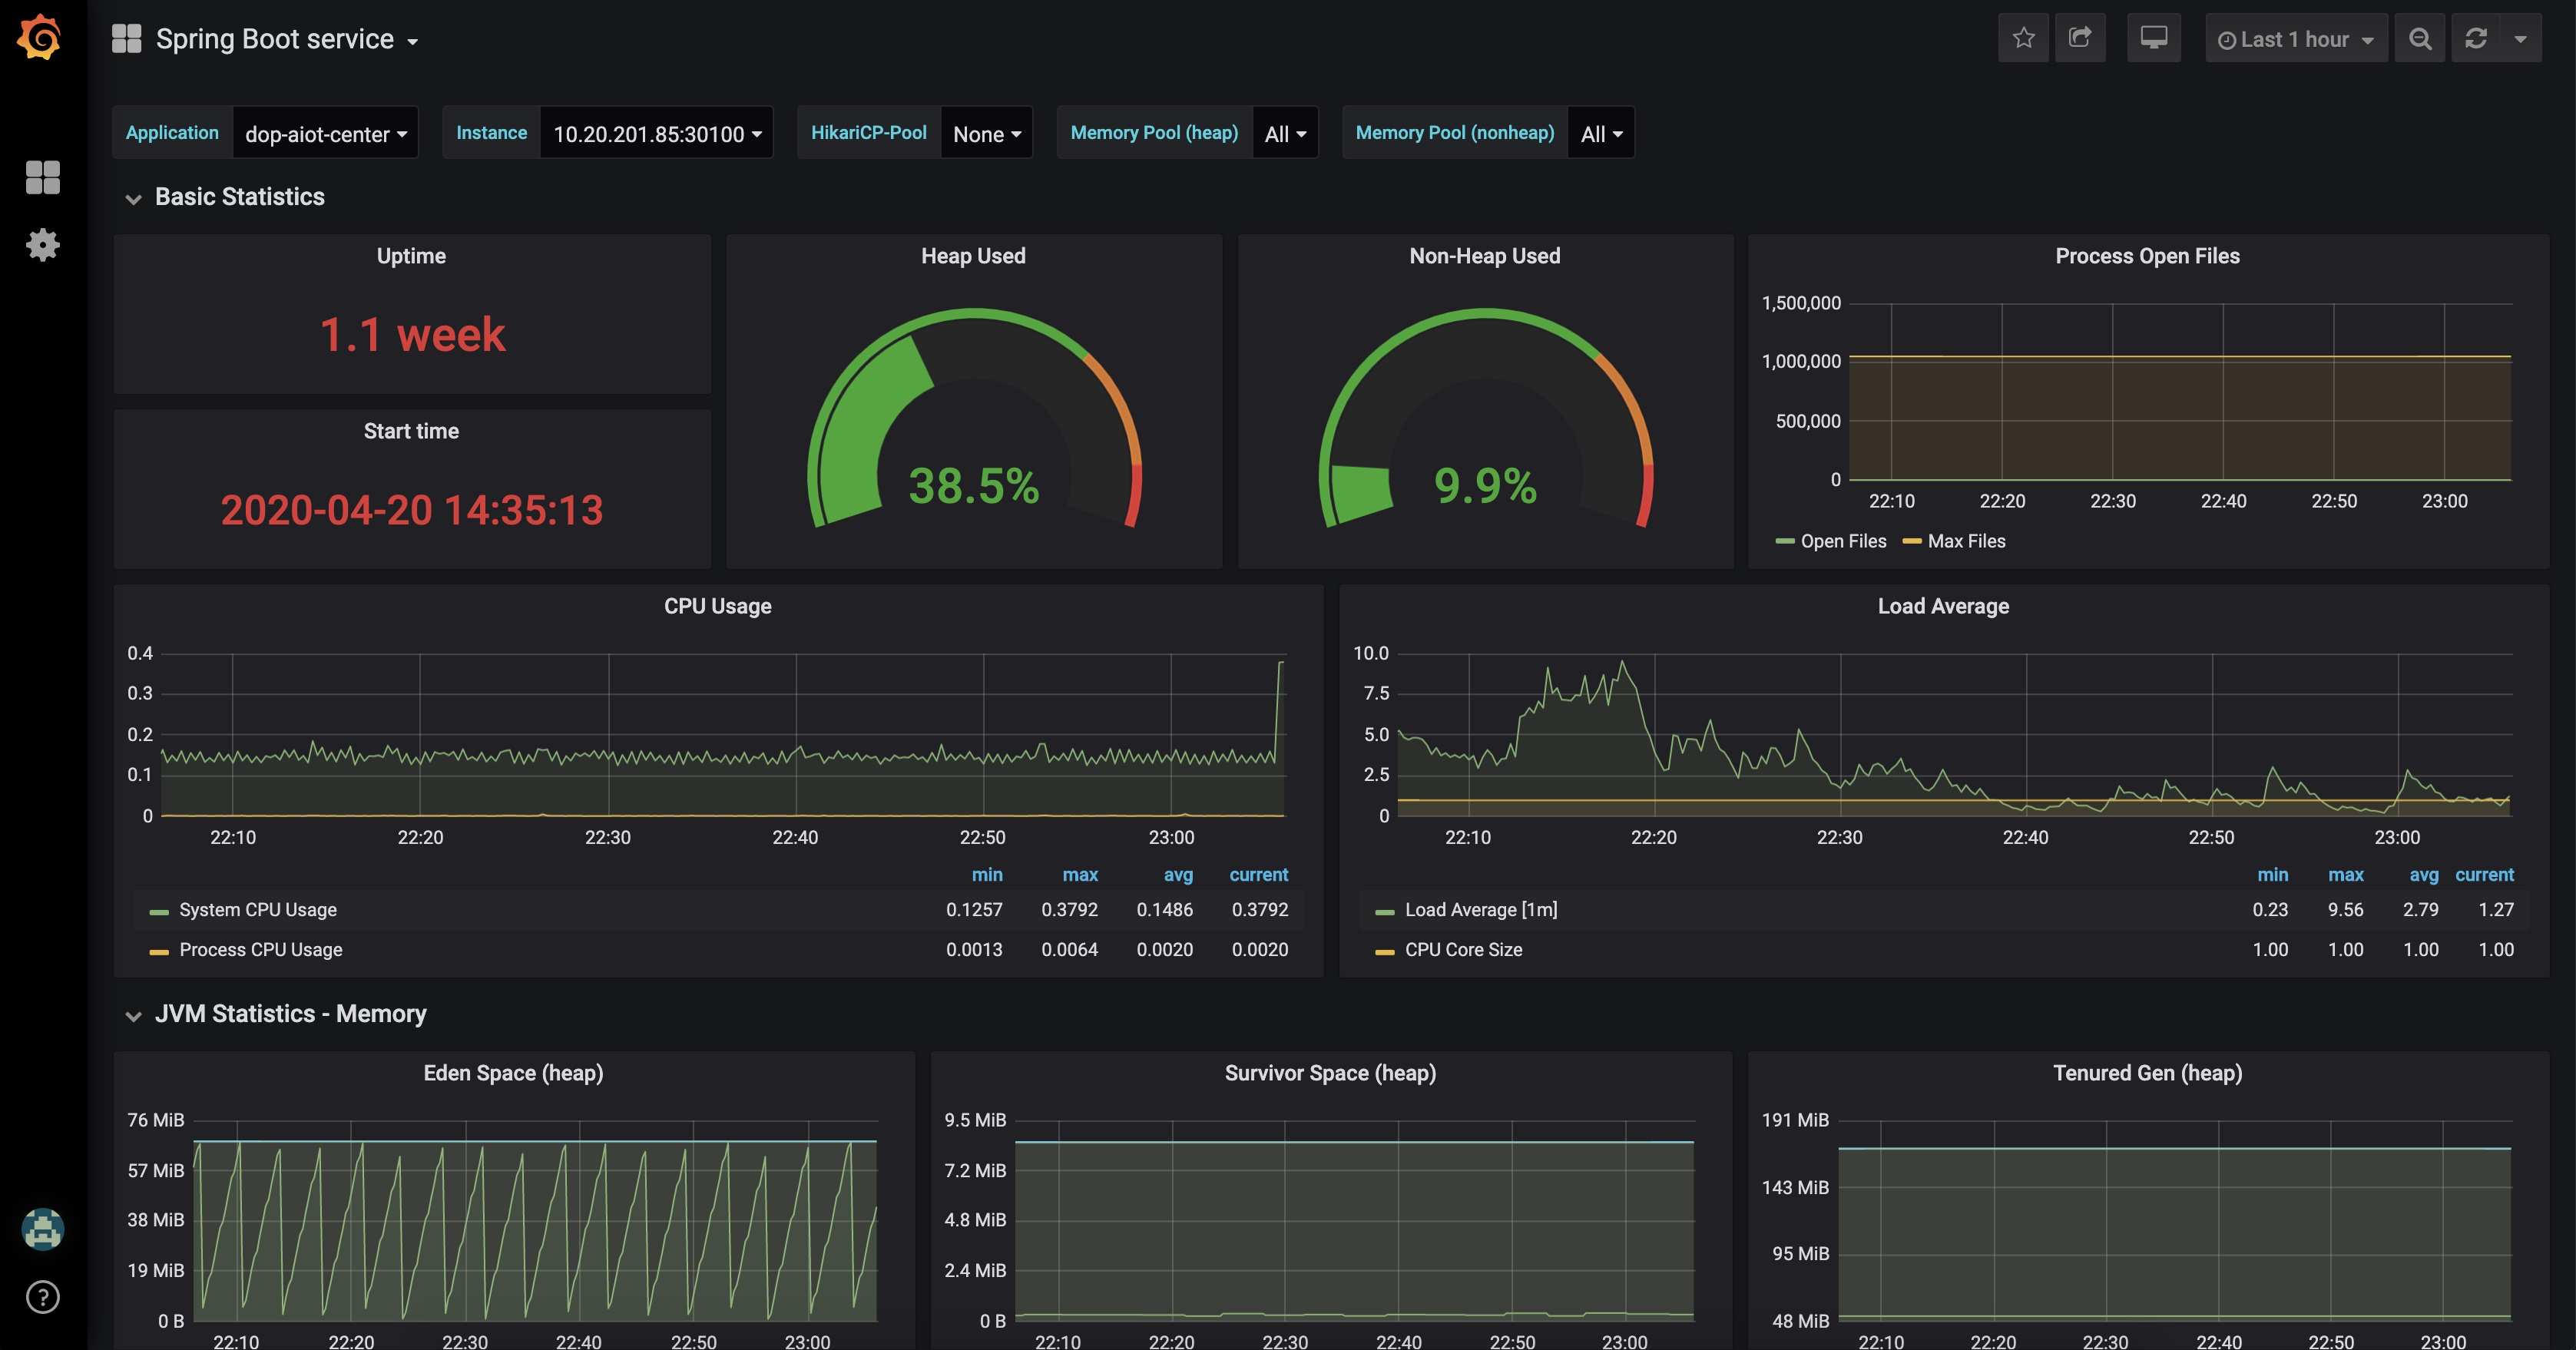The height and width of the screenshot is (1350, 2576).
Task: Sort CPU Usage legend by min column
Action: (987, 875)
